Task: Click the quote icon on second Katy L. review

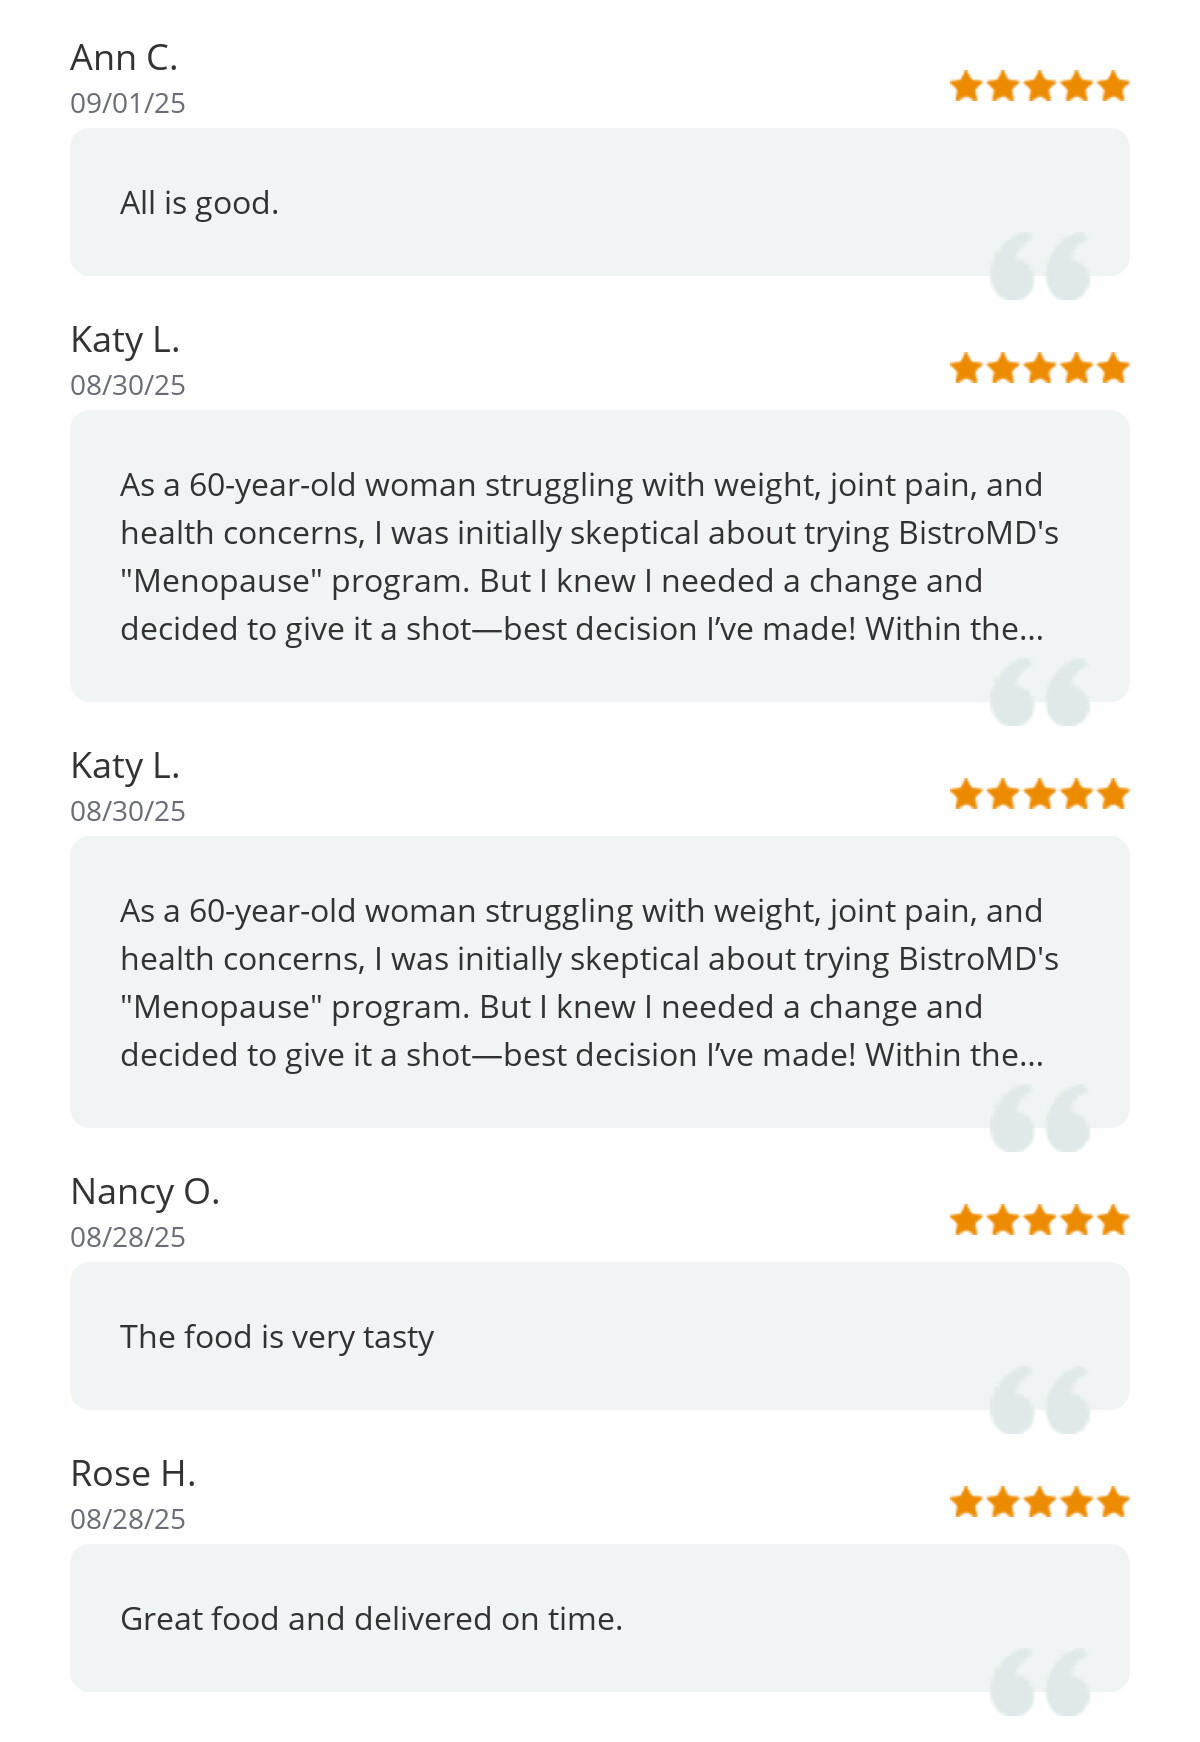Action: coord(1040,1118)
